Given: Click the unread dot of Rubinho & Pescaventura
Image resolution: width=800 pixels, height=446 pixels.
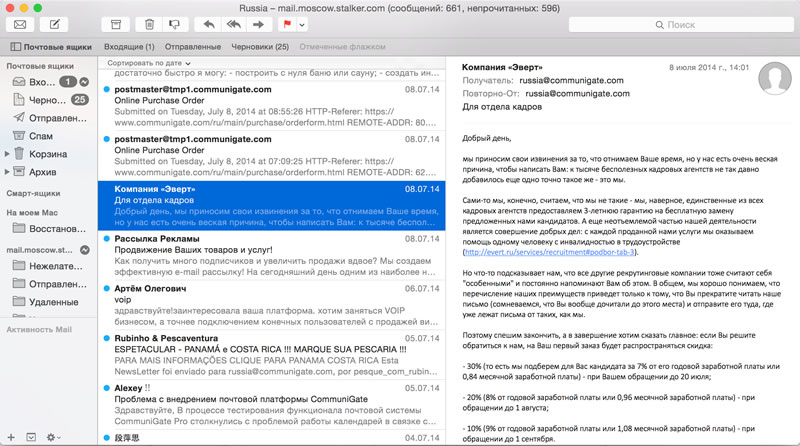Looking at the screenshot, I should [x=107, y=338].
